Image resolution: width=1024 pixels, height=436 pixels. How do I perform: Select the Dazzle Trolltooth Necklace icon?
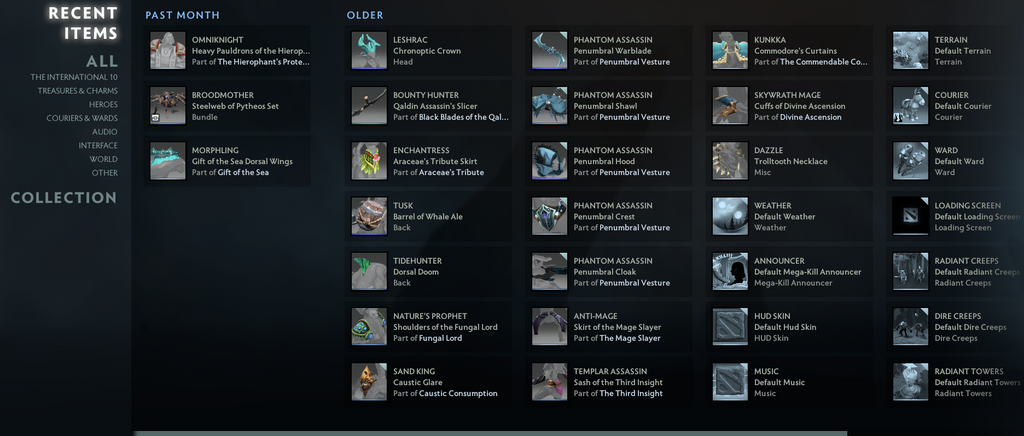(730, 161)
